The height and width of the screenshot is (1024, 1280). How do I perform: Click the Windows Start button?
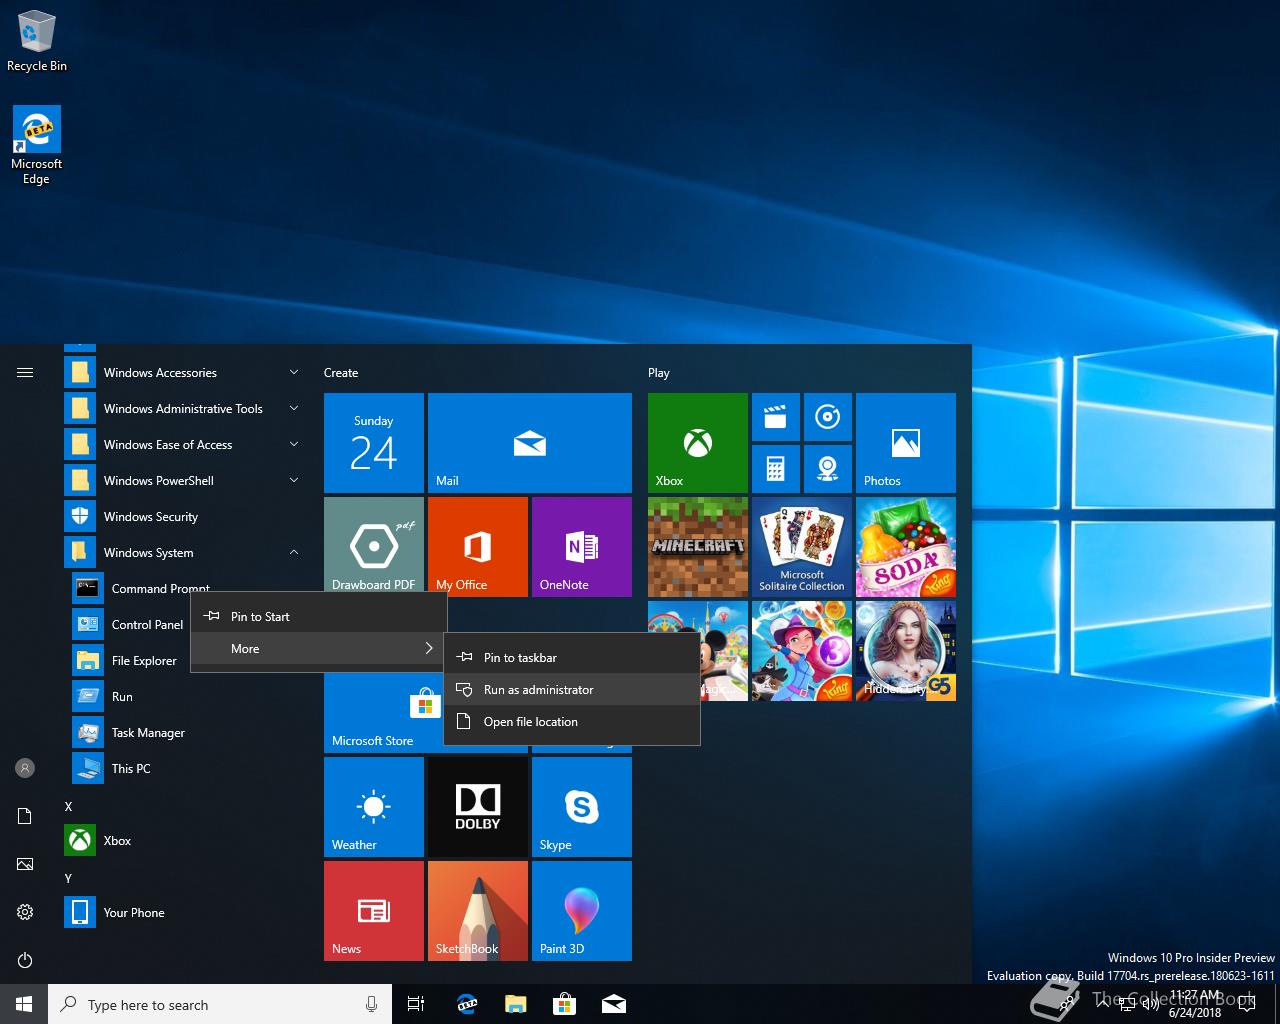24,1004
